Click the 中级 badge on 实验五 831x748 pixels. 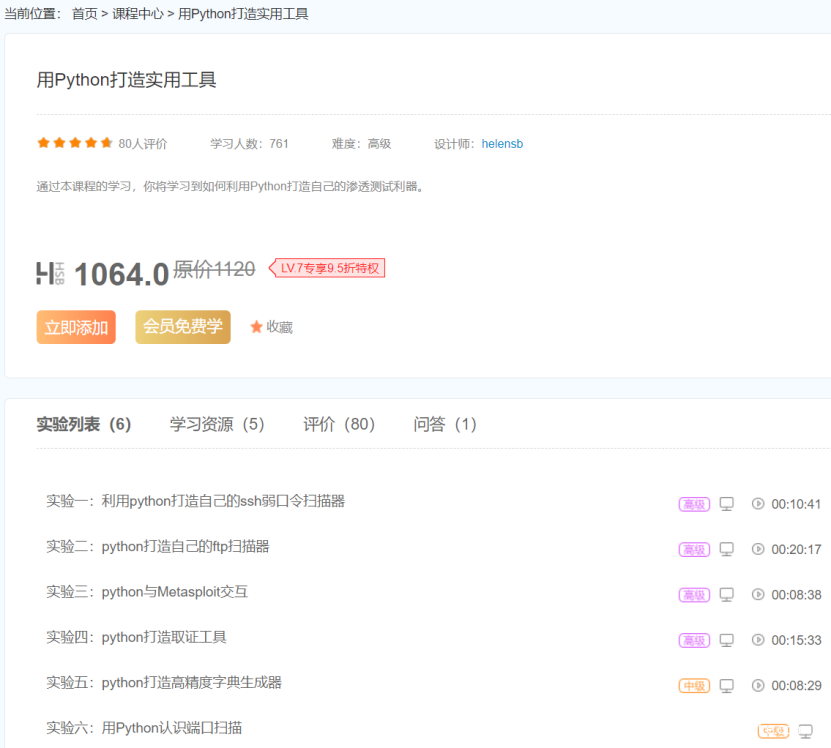(694, 686)
